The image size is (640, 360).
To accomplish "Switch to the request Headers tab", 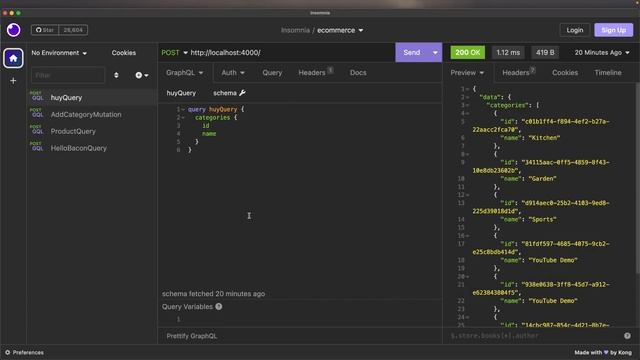I will 315,73.
